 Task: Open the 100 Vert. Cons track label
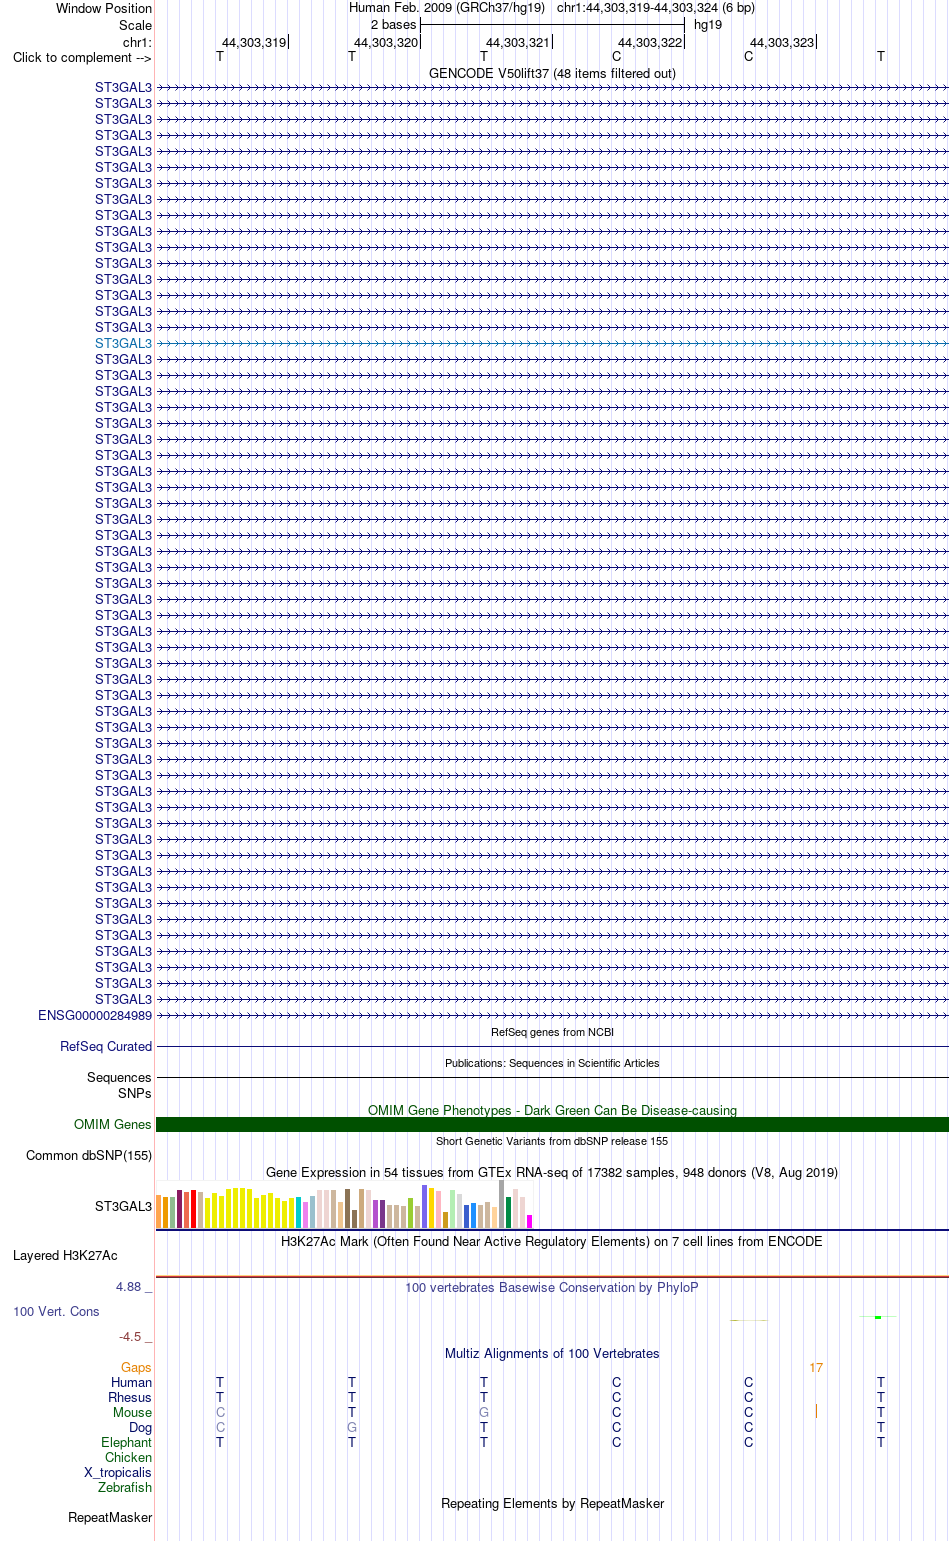coord(56,1311)
